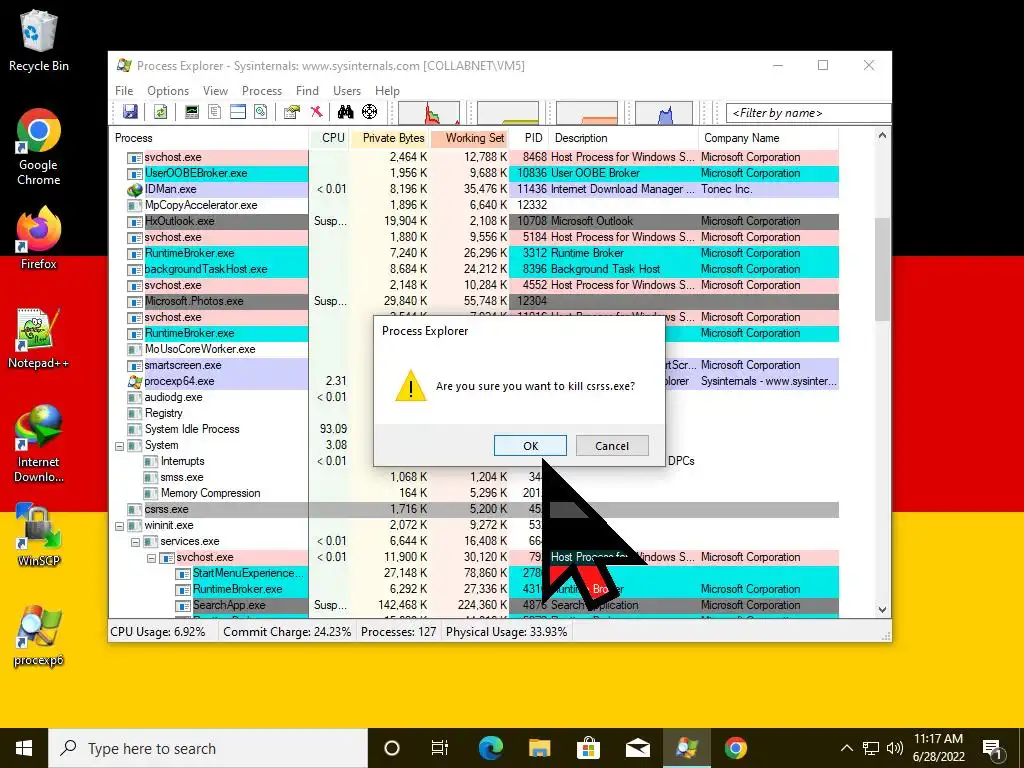Click the CPU Usage 6.92% status entry
1024x768 pixels.
158,632
